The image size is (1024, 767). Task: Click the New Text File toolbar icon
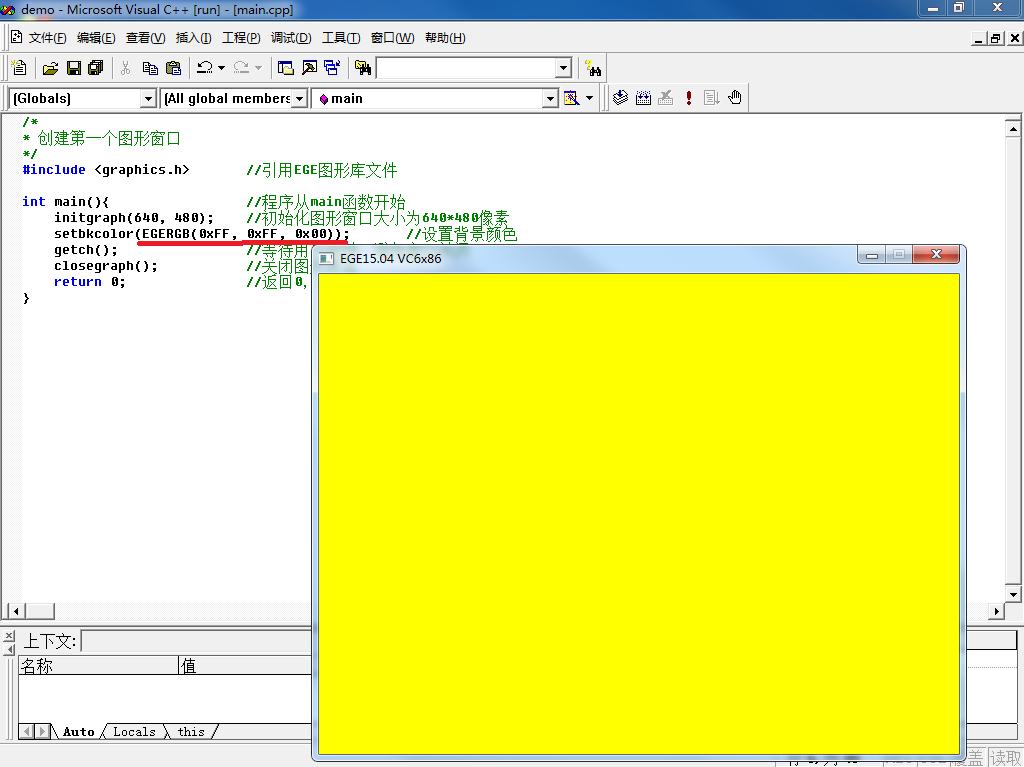pos(19,68)
